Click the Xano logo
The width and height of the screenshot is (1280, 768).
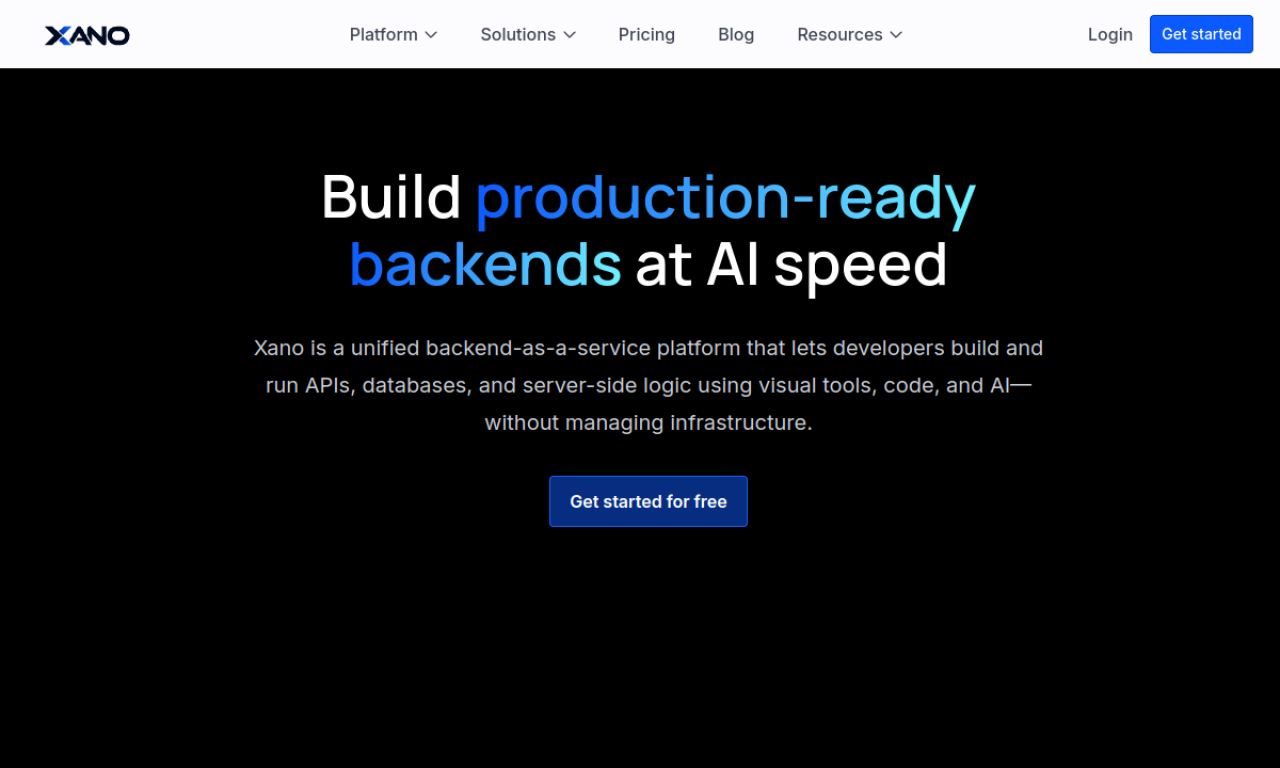coord(87,35)
